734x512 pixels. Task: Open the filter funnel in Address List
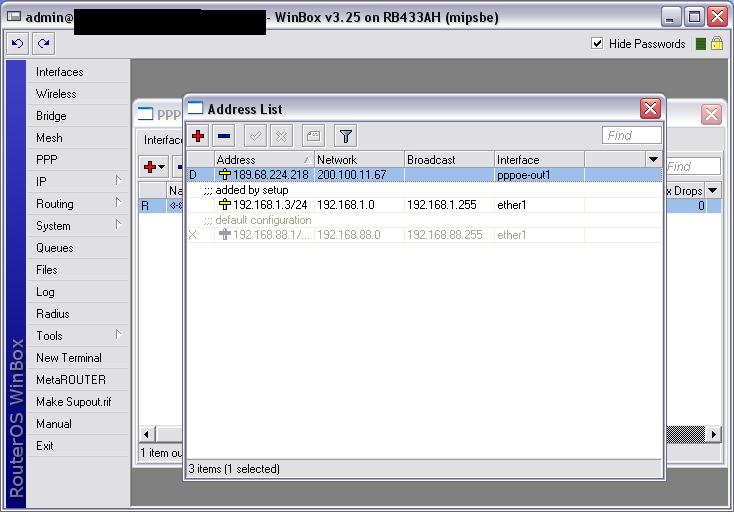(x=345, y=136)
